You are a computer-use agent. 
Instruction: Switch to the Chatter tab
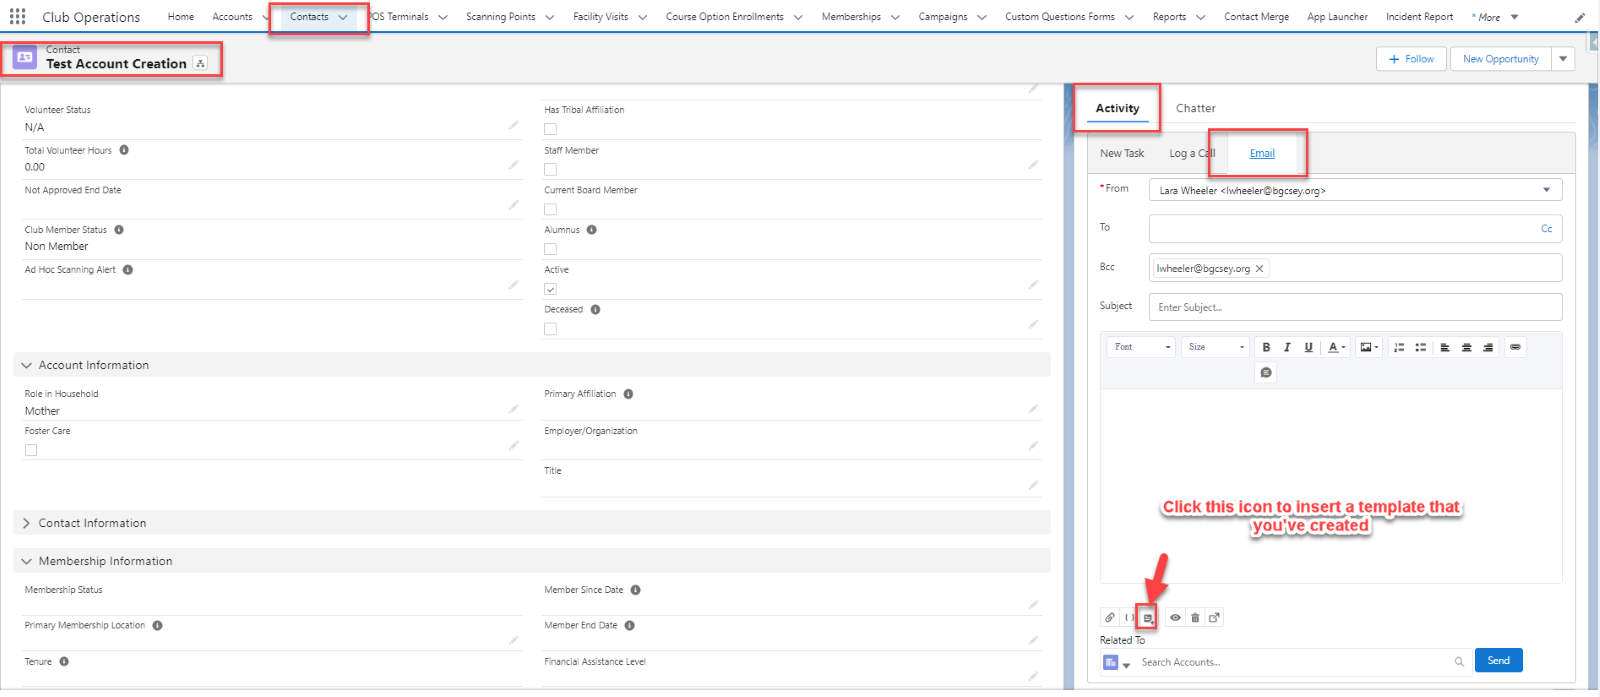coord(1195,108)
